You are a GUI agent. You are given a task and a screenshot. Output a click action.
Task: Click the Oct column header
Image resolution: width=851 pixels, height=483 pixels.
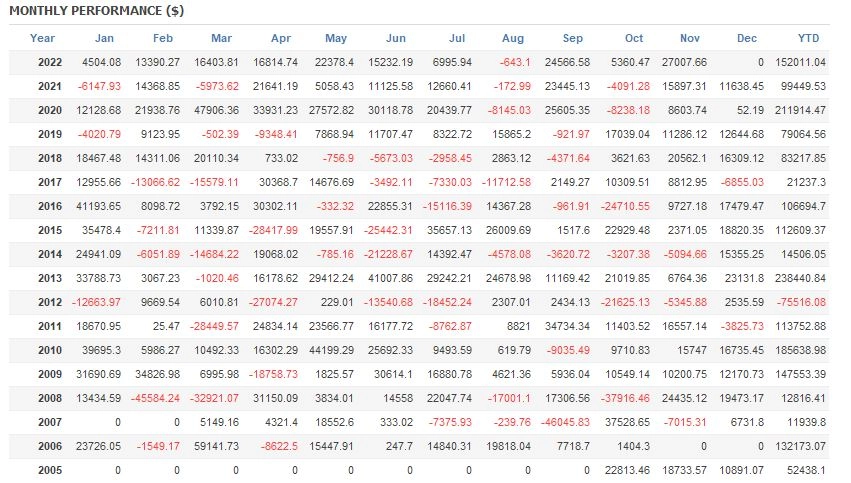point(633,38)
